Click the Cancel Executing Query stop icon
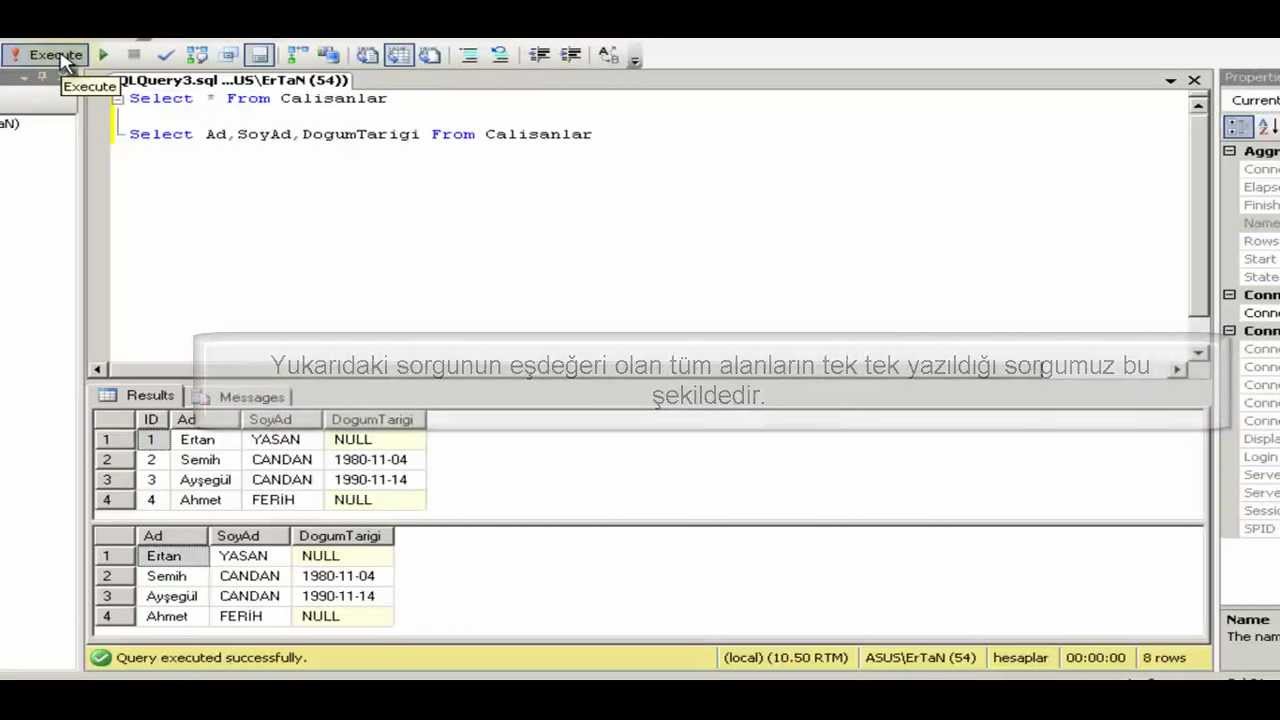The width and height of the screenshot is (1280, 720). click(134, 55)
